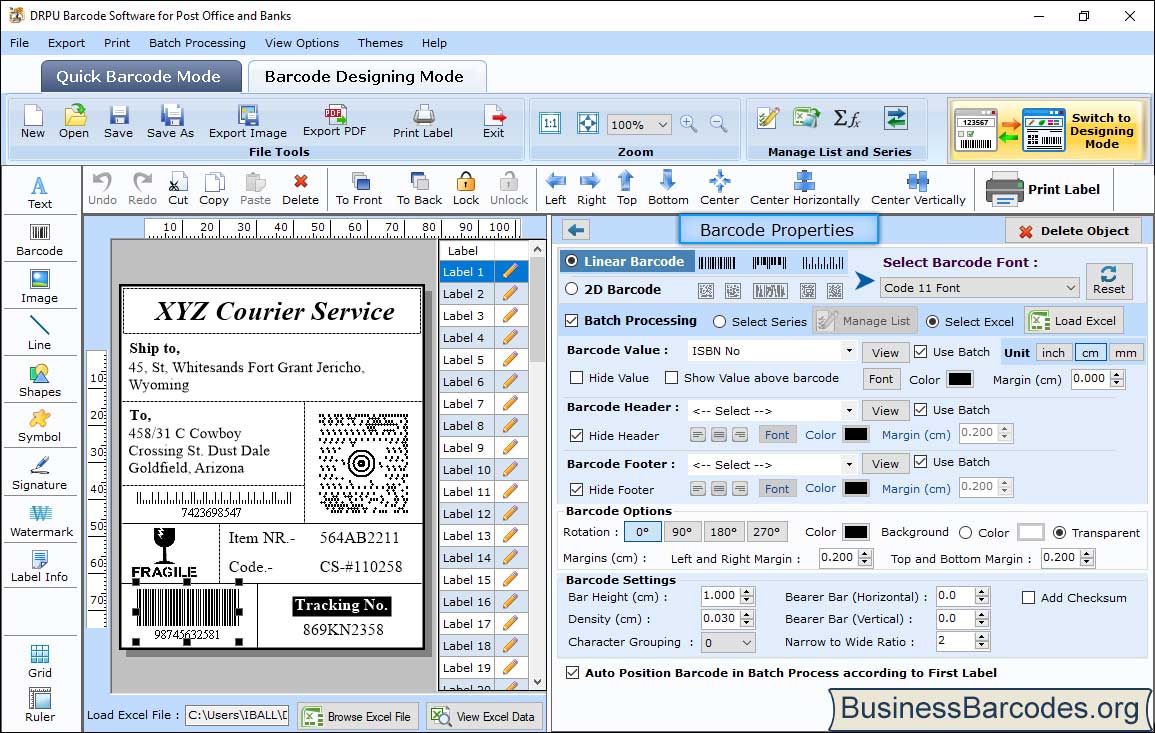Choose Select Series radio button
1155x733 pixels.
720,322
